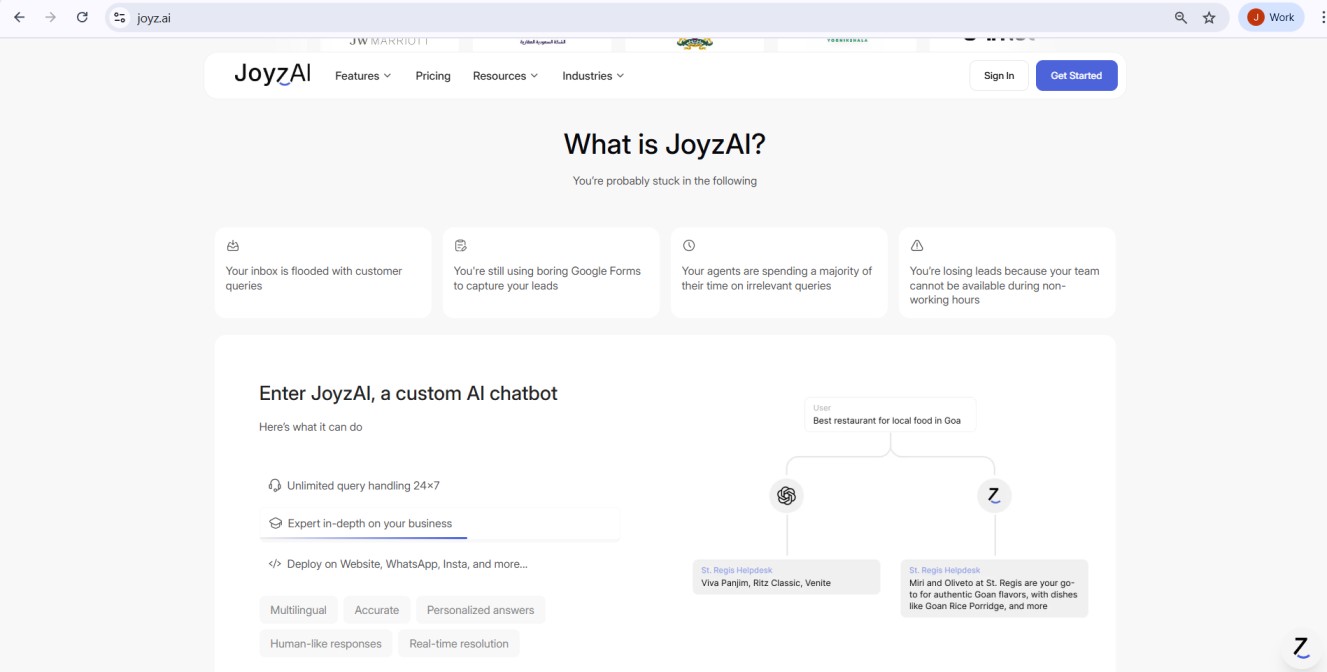This screenshot has width=1327, height=672.
Task: Click the graduation cap icon on Expert in-depth
Action: tap(273, 522)
